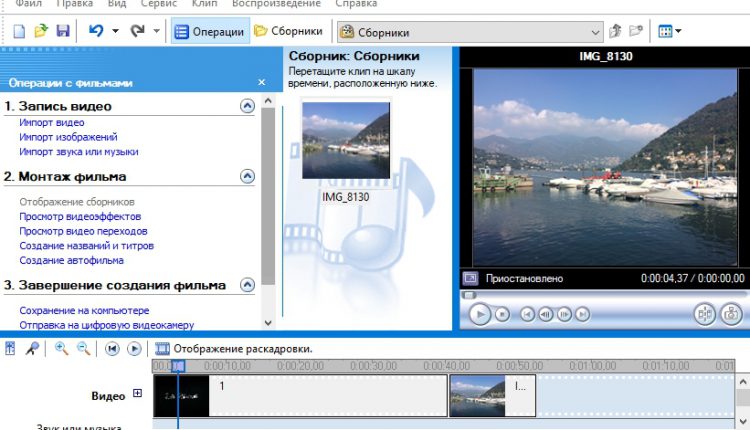Open the Вид menu
The width and height of the screenshot is (750, 430).
[x=117, y=4]
